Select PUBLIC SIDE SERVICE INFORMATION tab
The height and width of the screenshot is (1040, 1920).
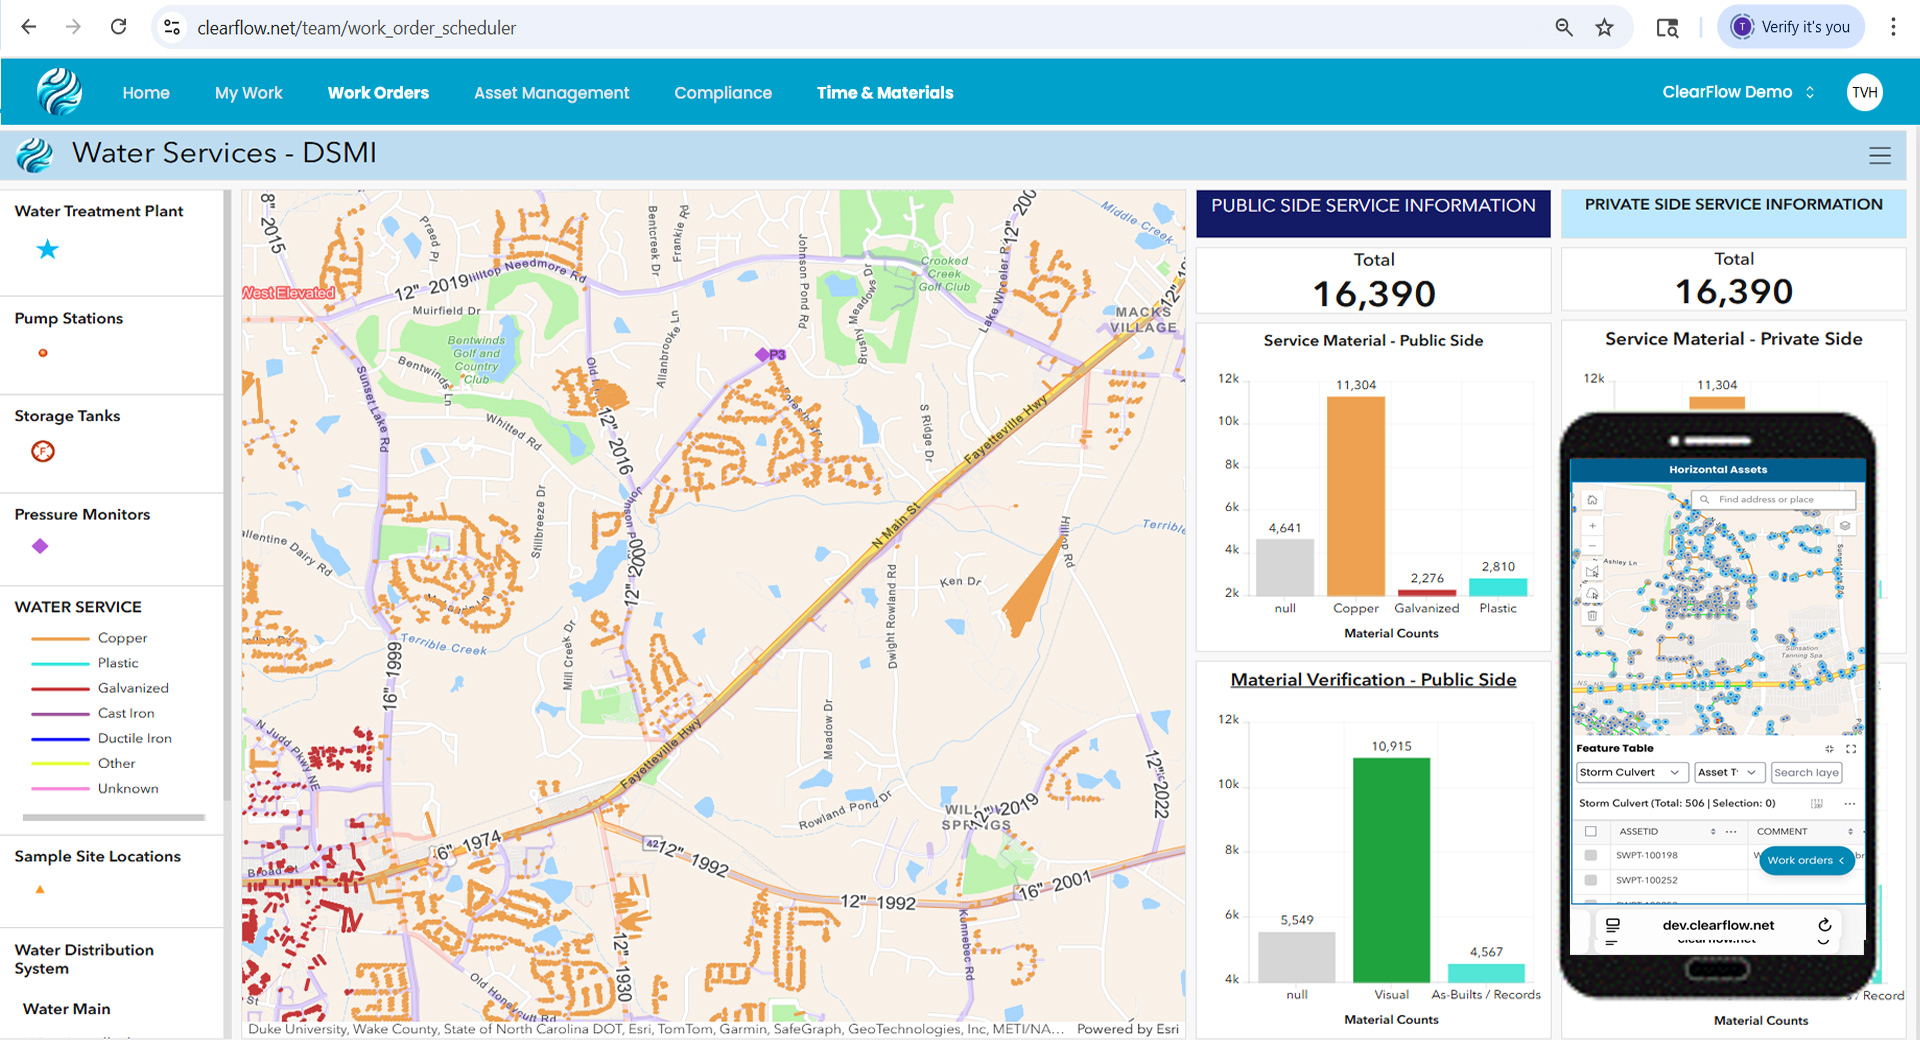[x=1373, y=213]
